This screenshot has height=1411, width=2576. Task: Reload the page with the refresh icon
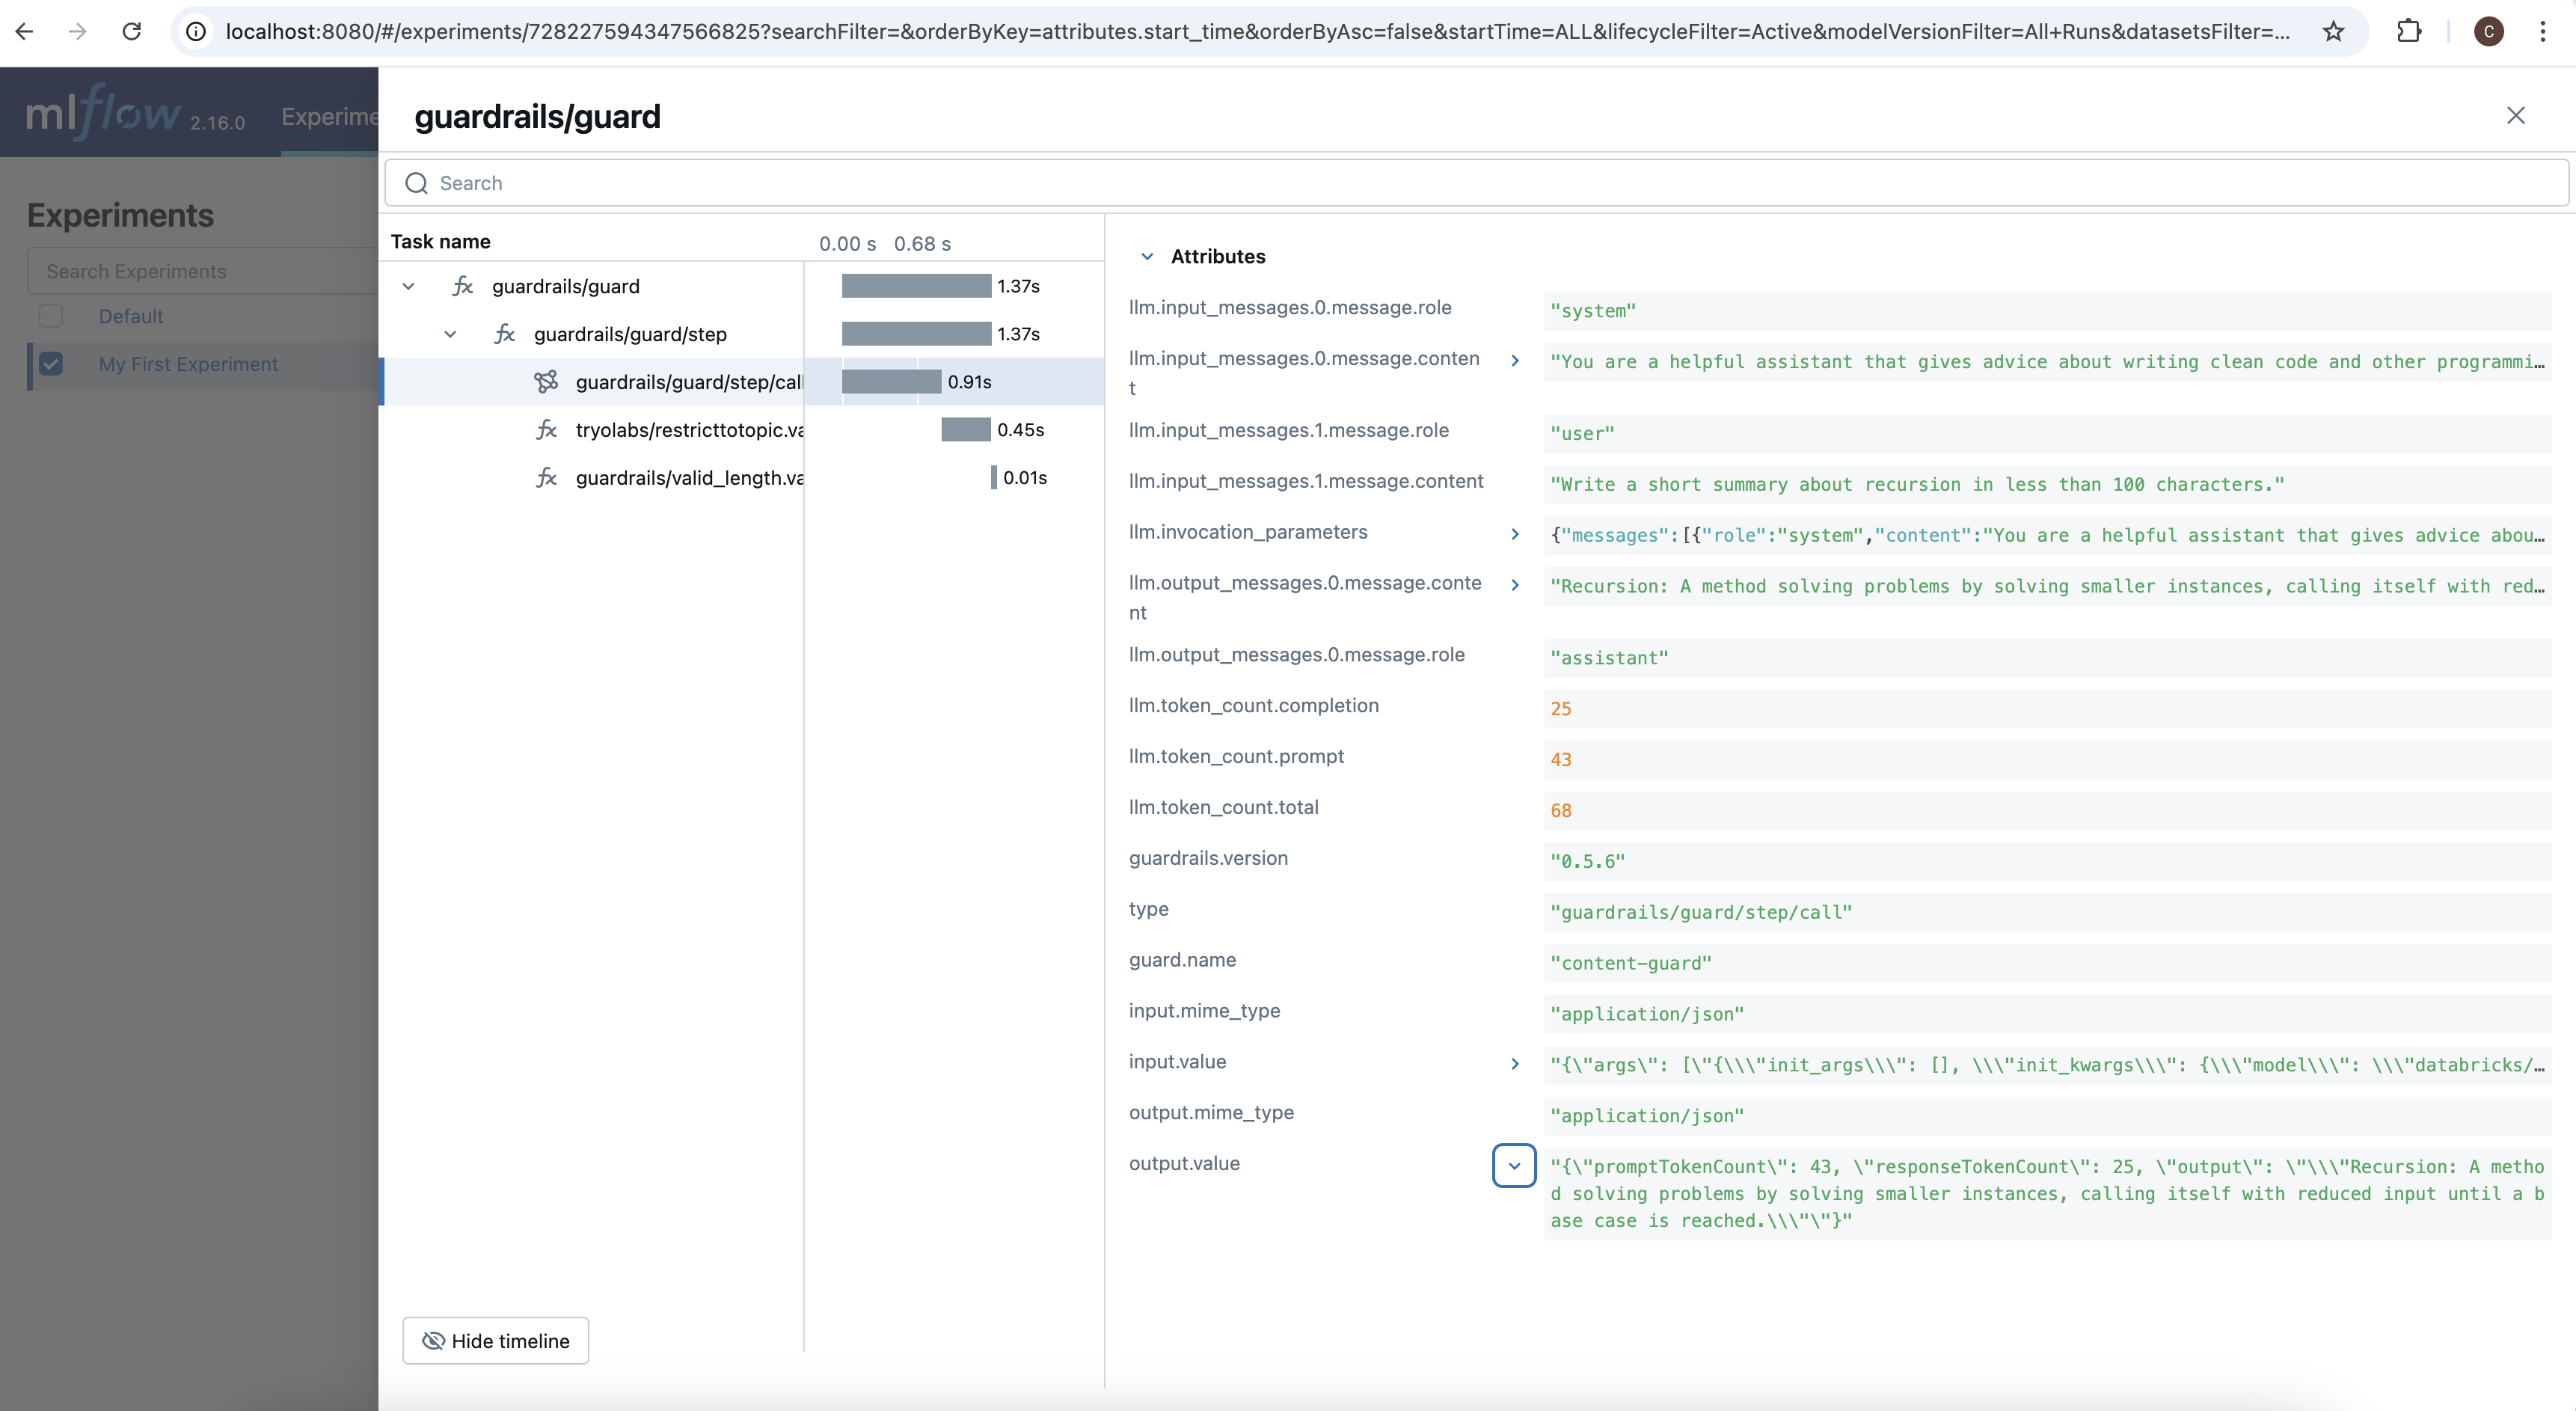[x=131, y=31]
